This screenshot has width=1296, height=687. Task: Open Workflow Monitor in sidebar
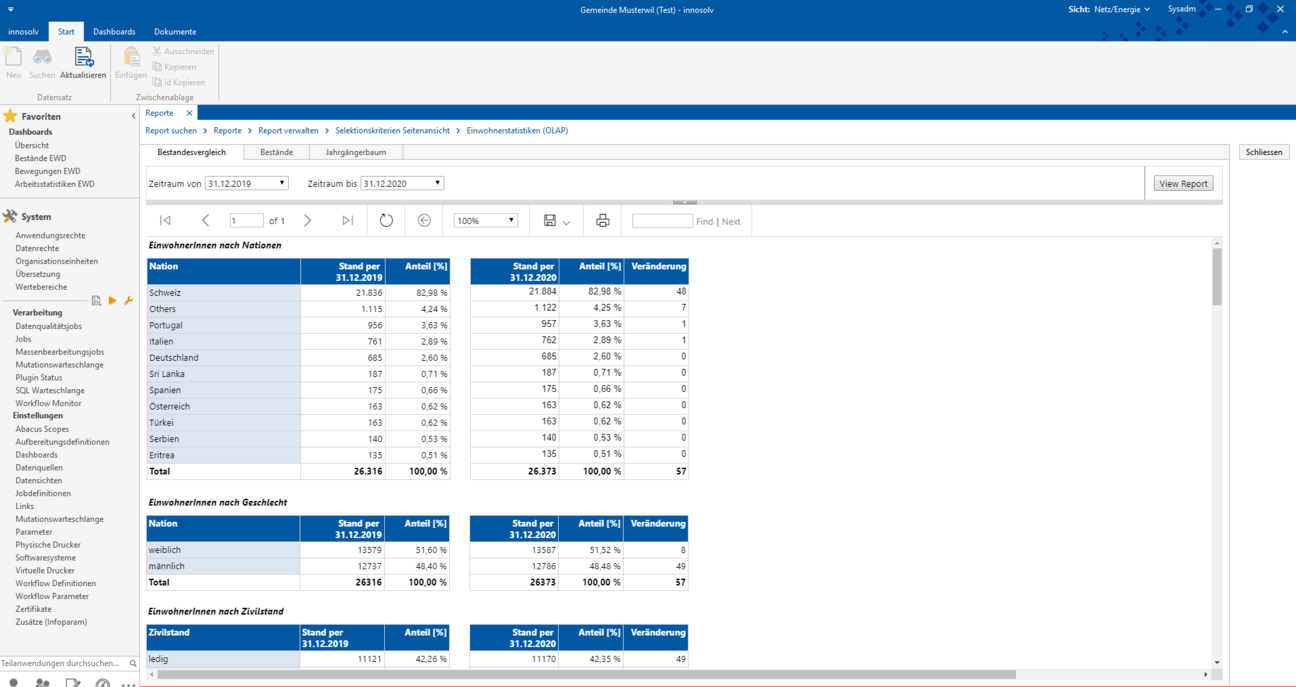[x=48, y=404]
